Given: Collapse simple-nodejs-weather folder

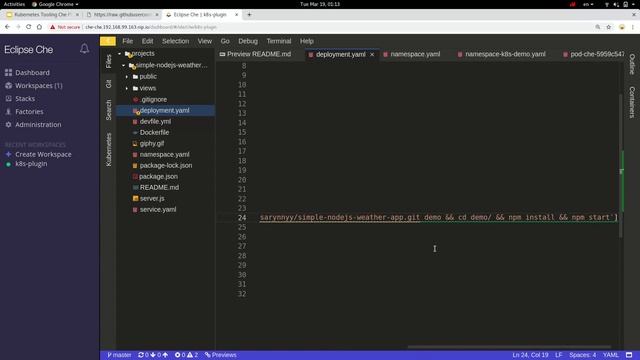Looking at the screenshot, I should [124, 65].
